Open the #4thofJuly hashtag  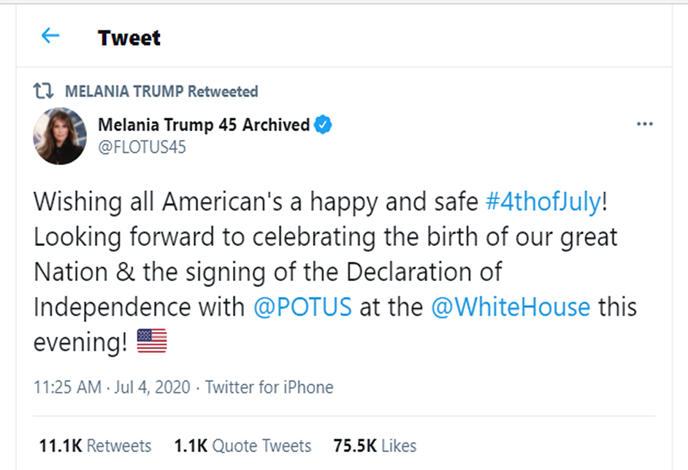(x=546, y=201)
